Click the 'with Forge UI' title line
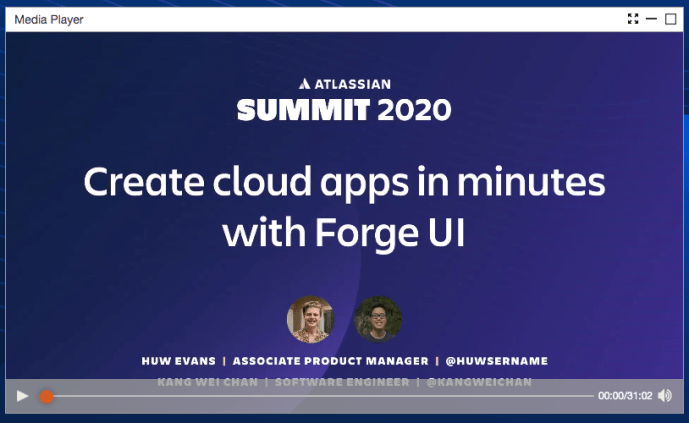The height and width of the screenshot is (423, 689). (344, 232)
